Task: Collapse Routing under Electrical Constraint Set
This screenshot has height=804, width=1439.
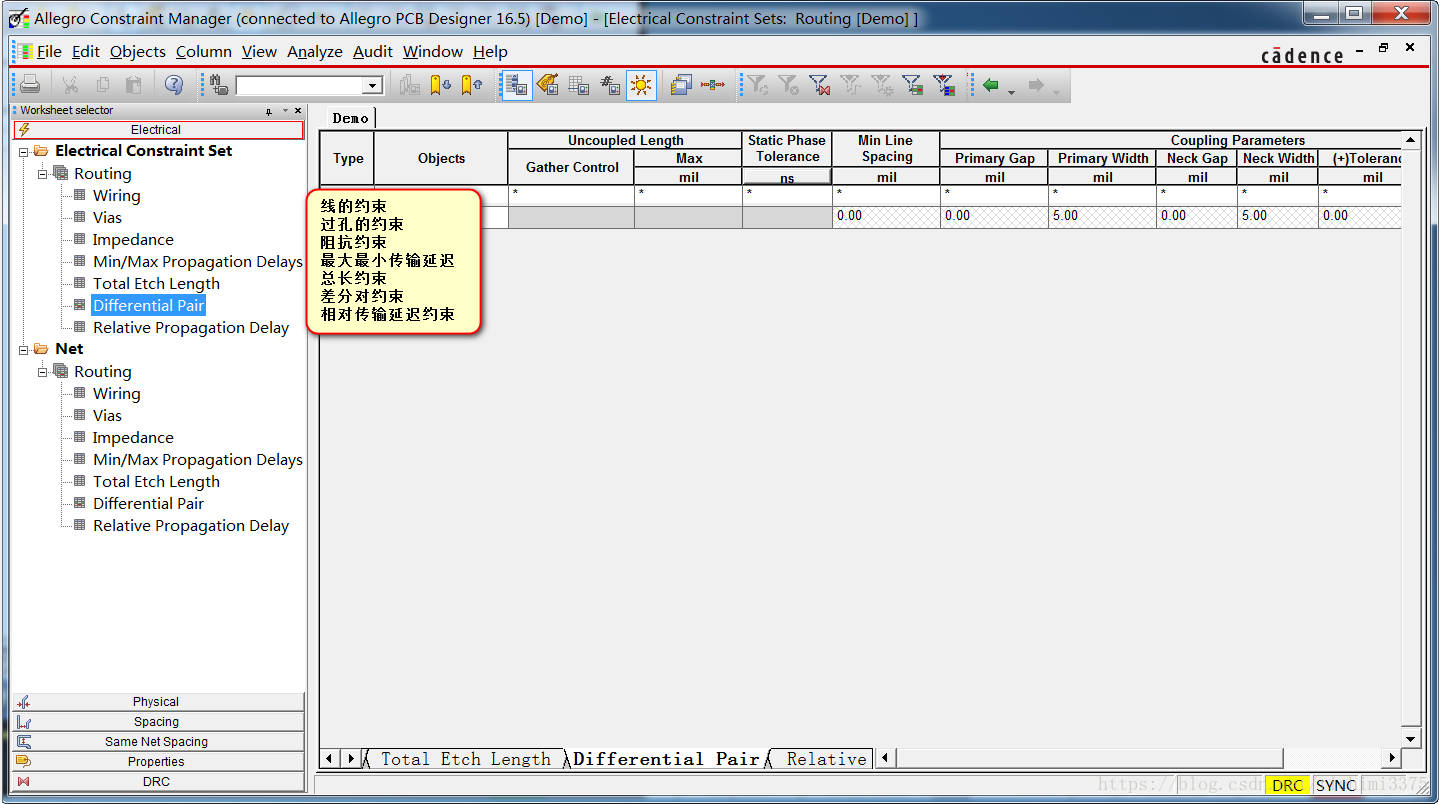Action: click(42, 174)
